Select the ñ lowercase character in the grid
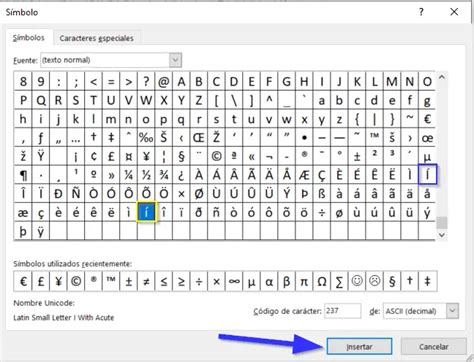 coord(216,213)
